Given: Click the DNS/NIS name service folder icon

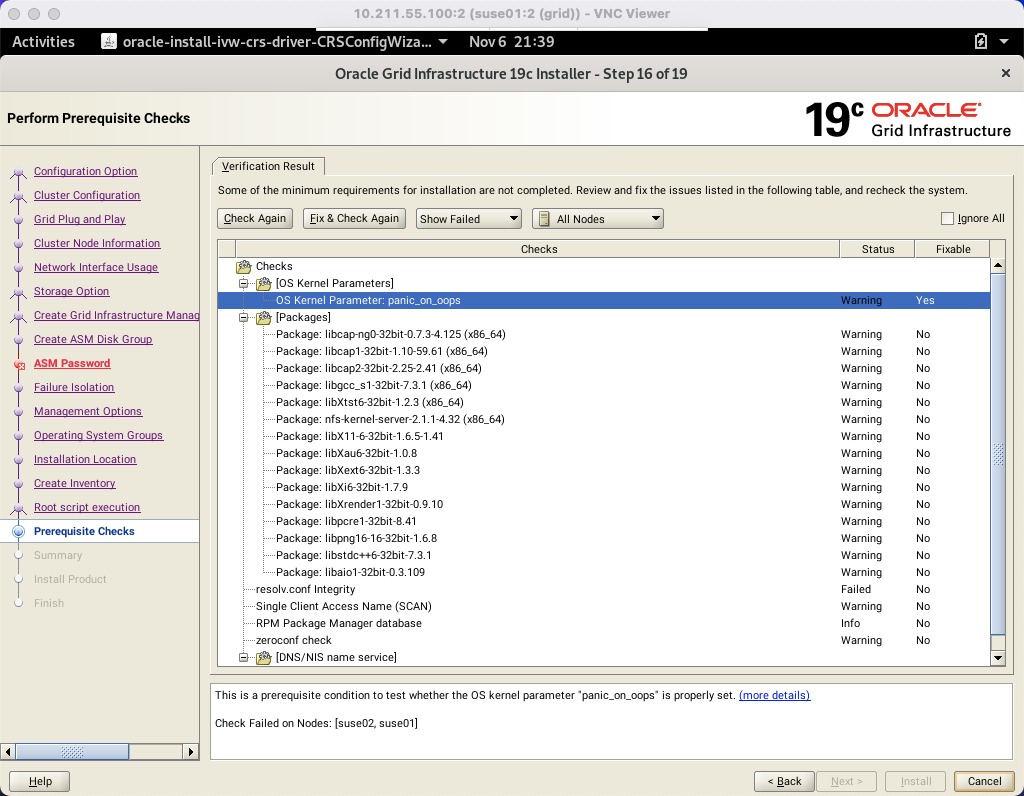Looking at the screenshot, I should (264, 658).
